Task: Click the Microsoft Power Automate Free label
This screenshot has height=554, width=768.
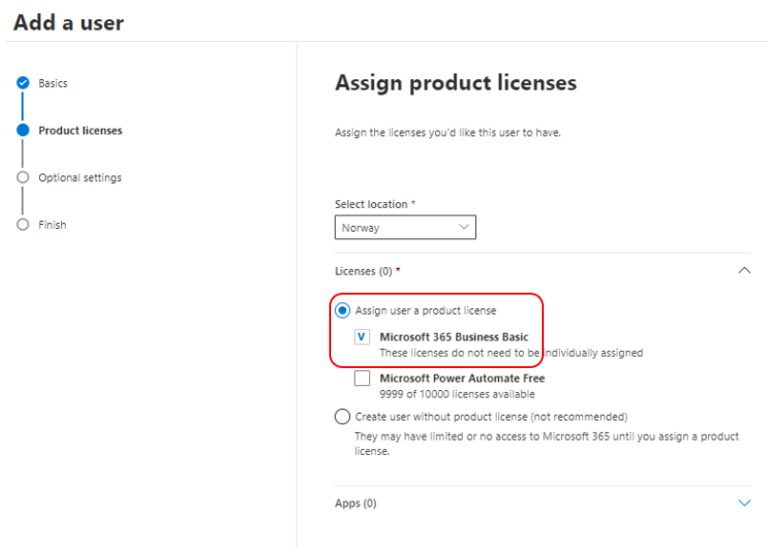Action: 462,378
